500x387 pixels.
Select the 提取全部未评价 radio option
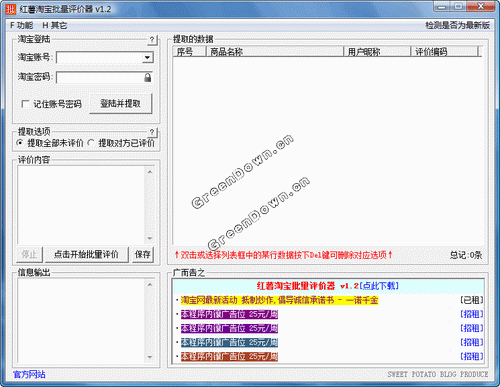tap(20, 143)
